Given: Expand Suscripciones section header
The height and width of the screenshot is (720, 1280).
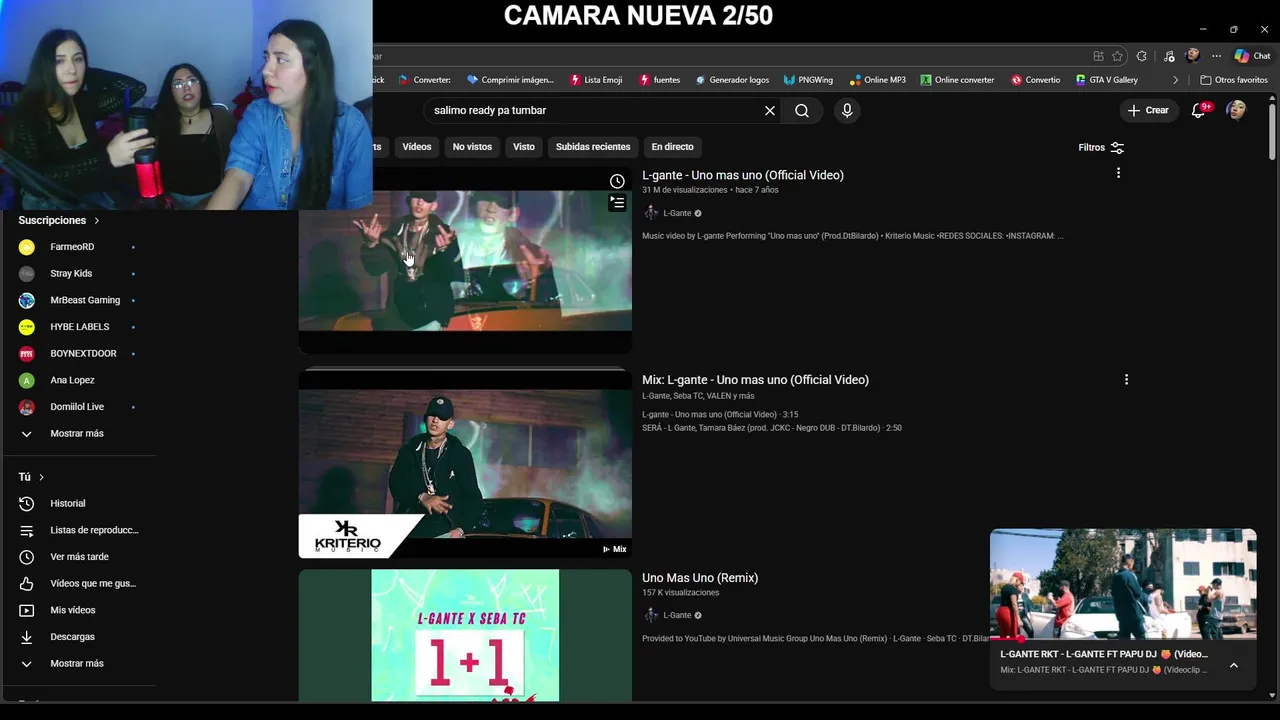Looking at the screenshot, I should pos(59,220).
